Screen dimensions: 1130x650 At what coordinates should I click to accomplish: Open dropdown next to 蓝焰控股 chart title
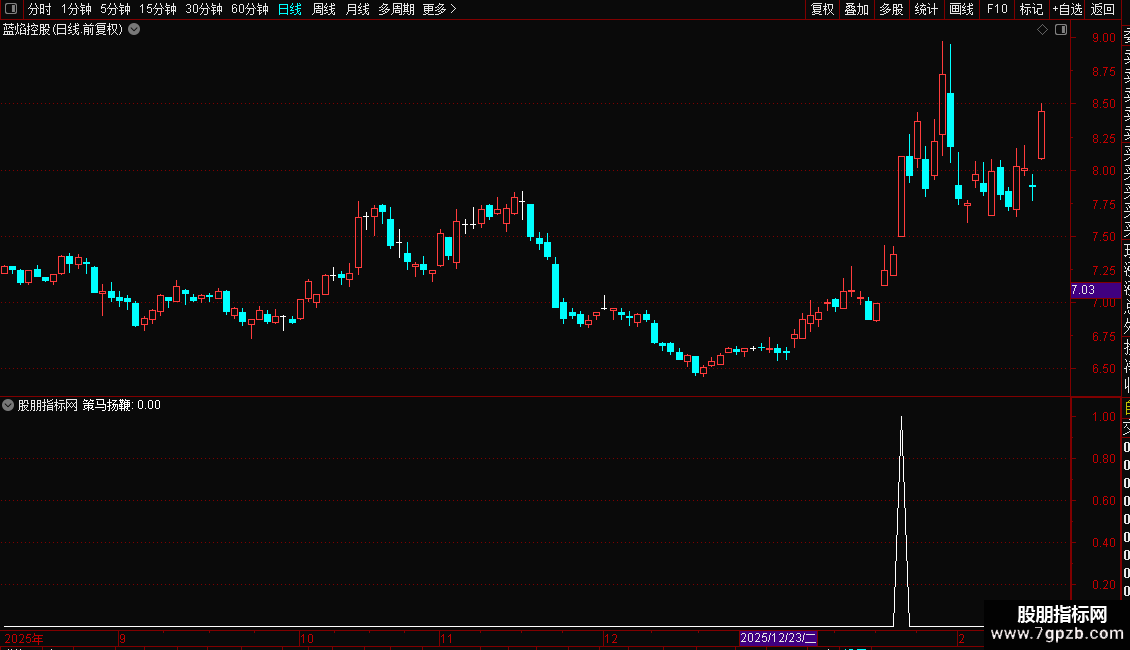[134, 30]
